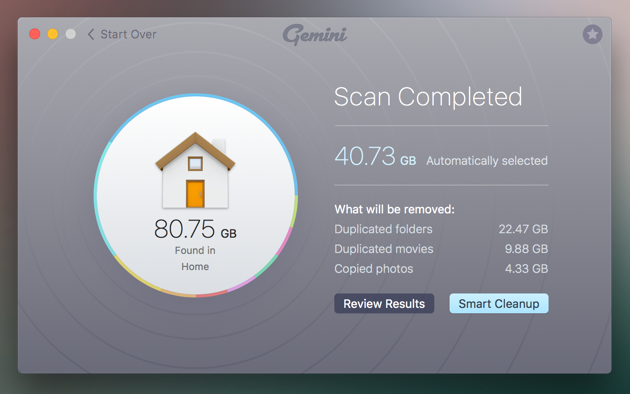Minimize the window with the yellow button

tap(53, 34)
